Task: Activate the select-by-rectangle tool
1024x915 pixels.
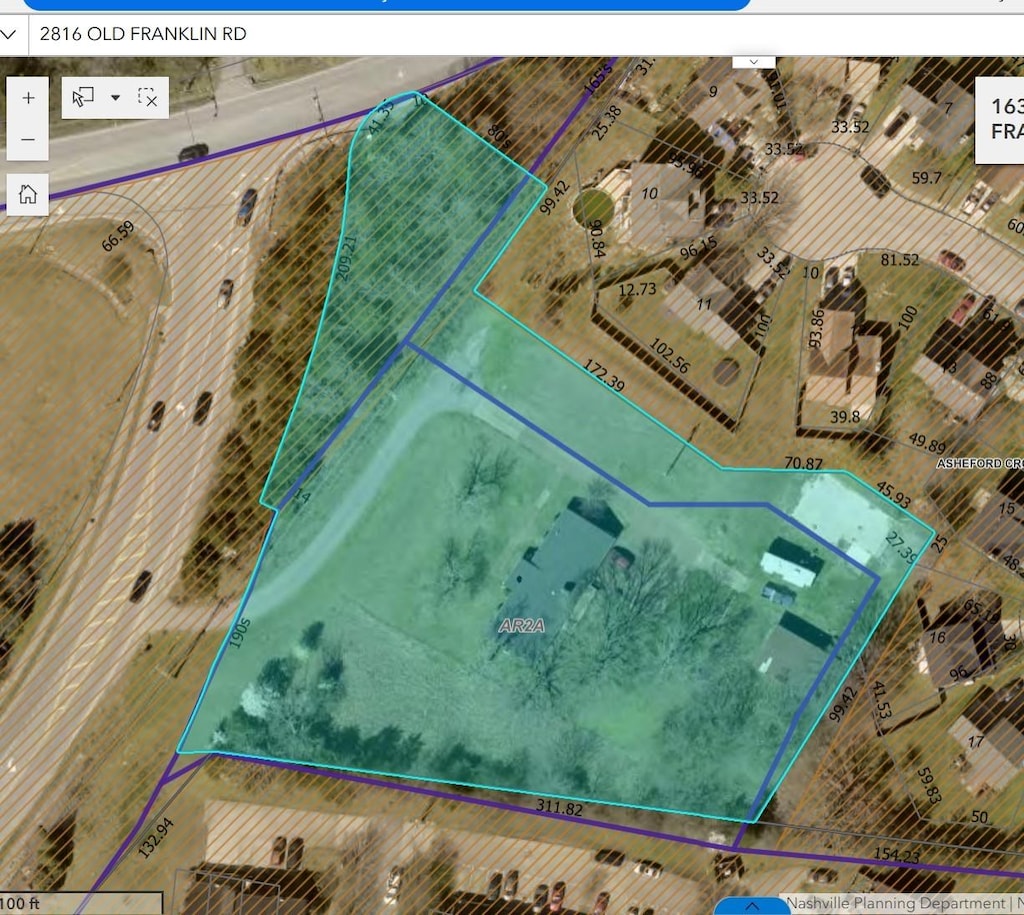Action: coord(83,98)
